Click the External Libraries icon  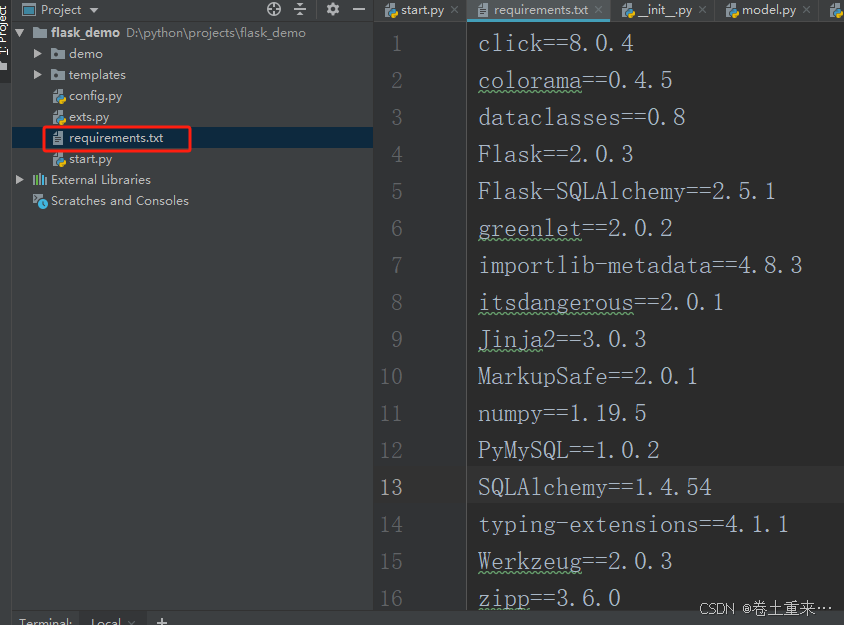[x=40, y=180]
